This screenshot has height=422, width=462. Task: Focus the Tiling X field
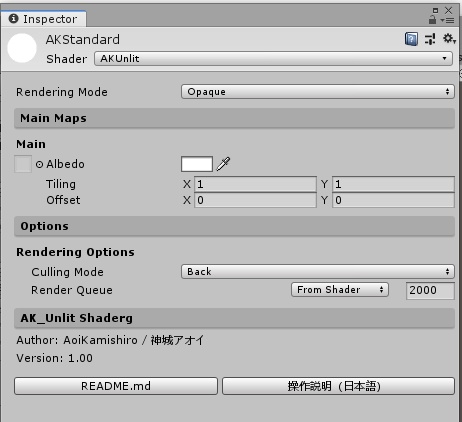(255, 184)
